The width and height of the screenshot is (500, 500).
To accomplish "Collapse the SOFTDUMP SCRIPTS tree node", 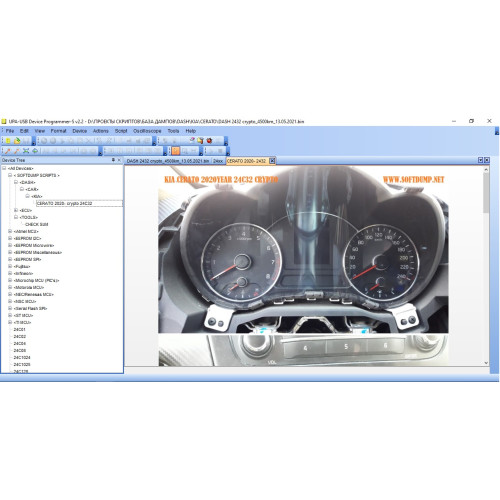I will tap(10, 175).
